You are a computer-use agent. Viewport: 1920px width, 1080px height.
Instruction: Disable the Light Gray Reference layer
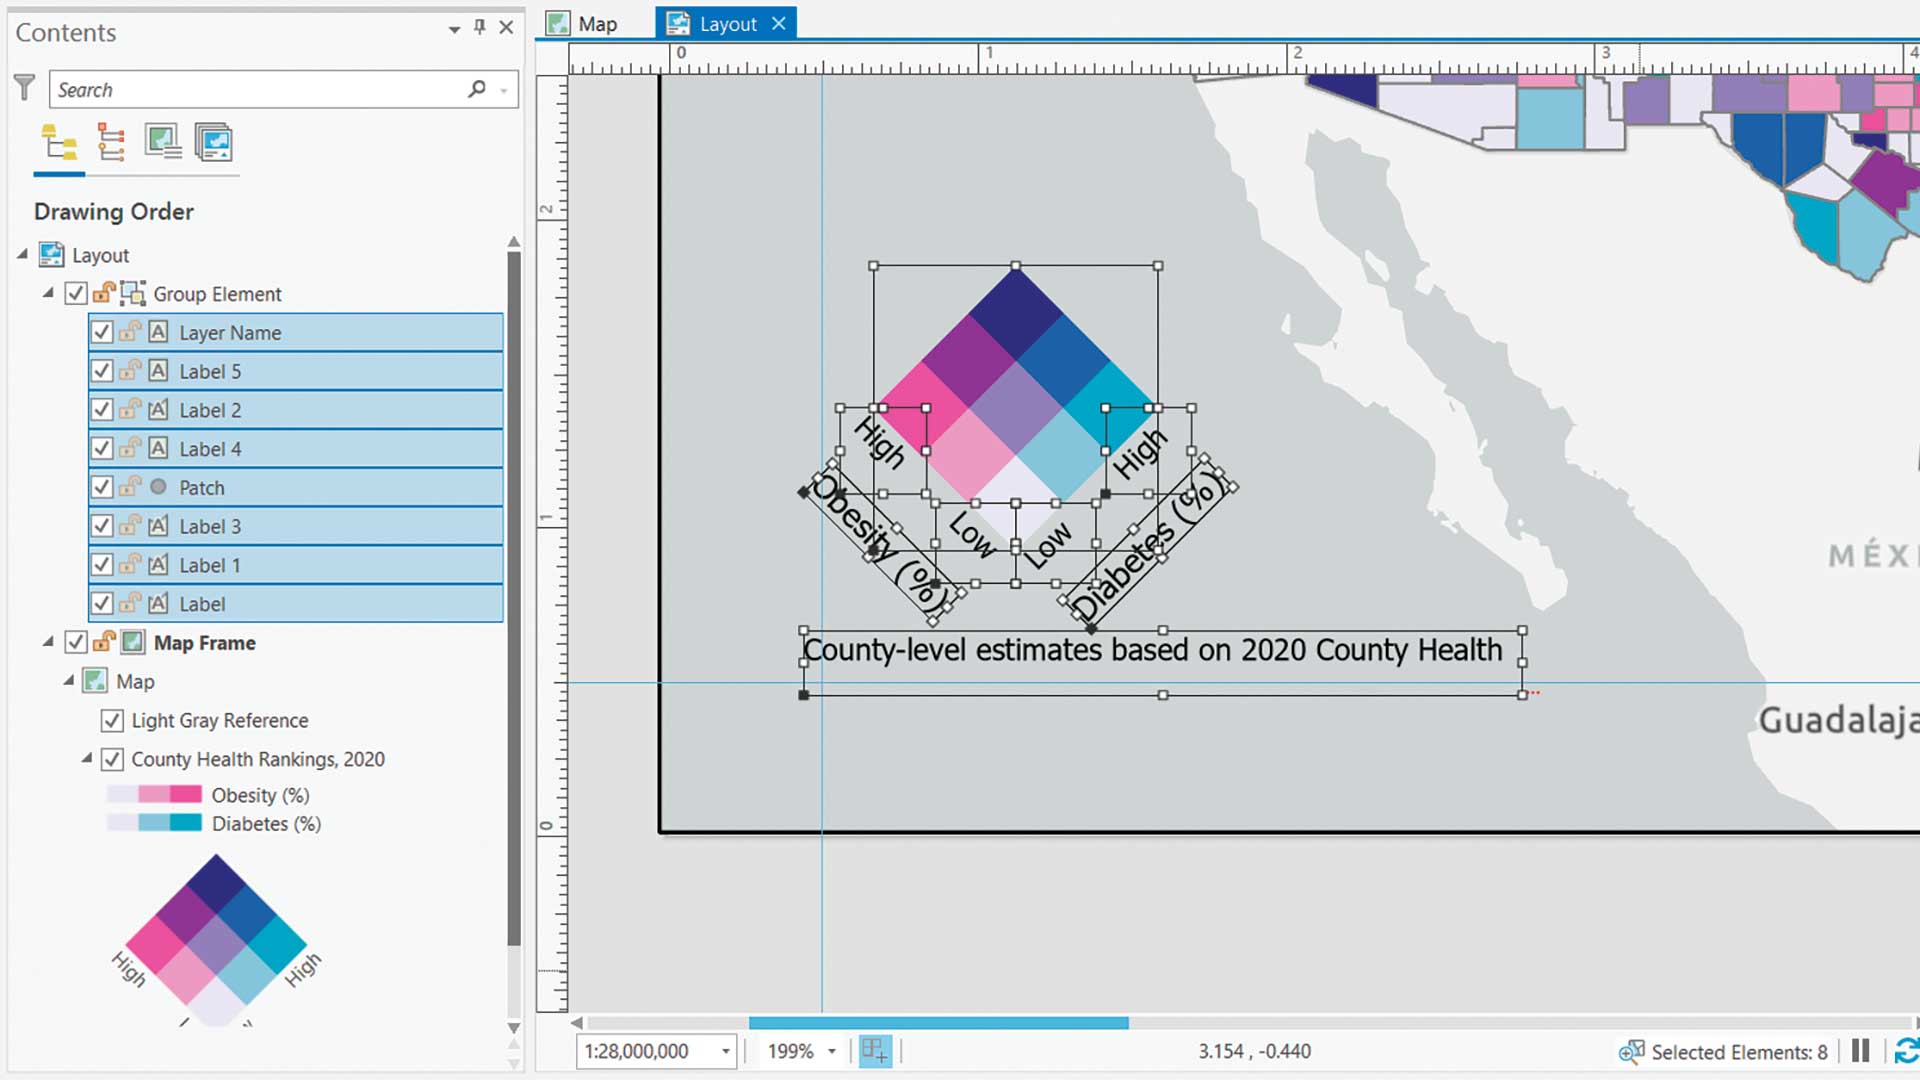[112, 720]
